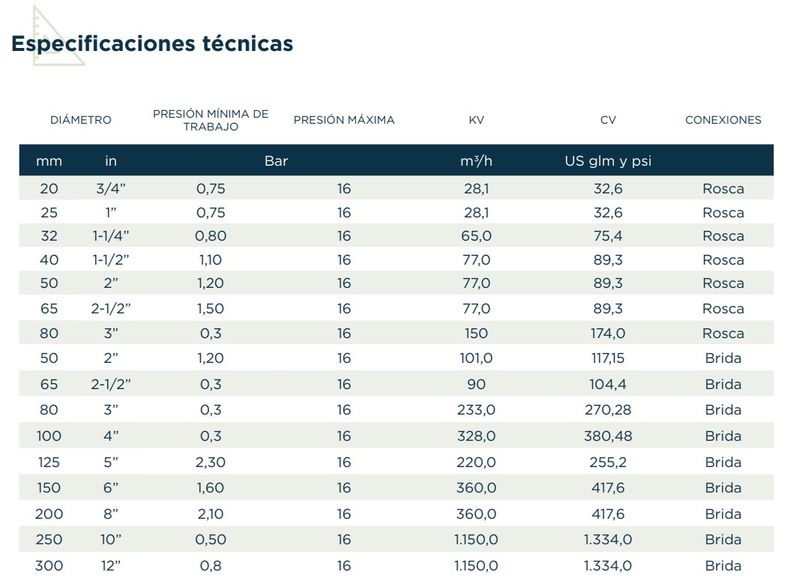Click the 0,50 minimum pressure value

[211, 539]
